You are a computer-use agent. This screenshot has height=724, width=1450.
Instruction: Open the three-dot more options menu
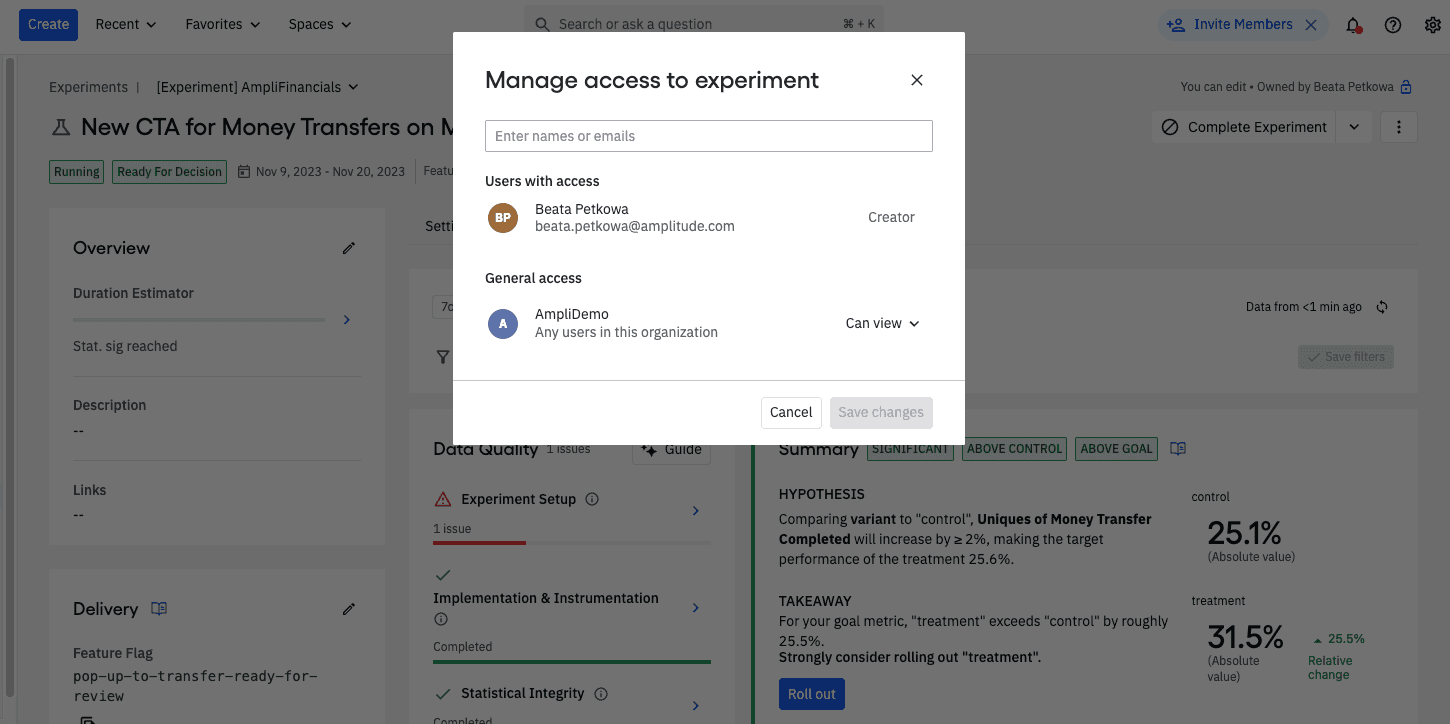[1398, 127]
